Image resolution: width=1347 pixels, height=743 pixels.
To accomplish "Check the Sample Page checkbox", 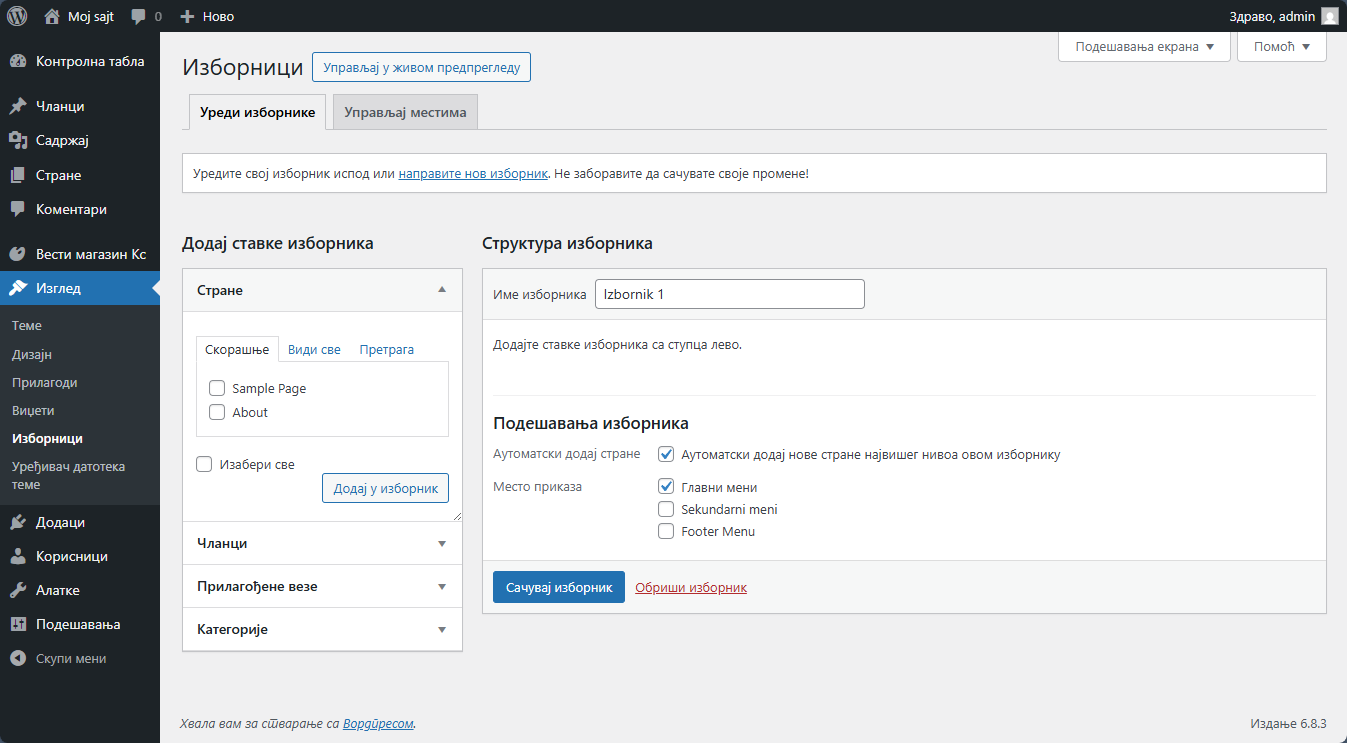I will point(217,388).
